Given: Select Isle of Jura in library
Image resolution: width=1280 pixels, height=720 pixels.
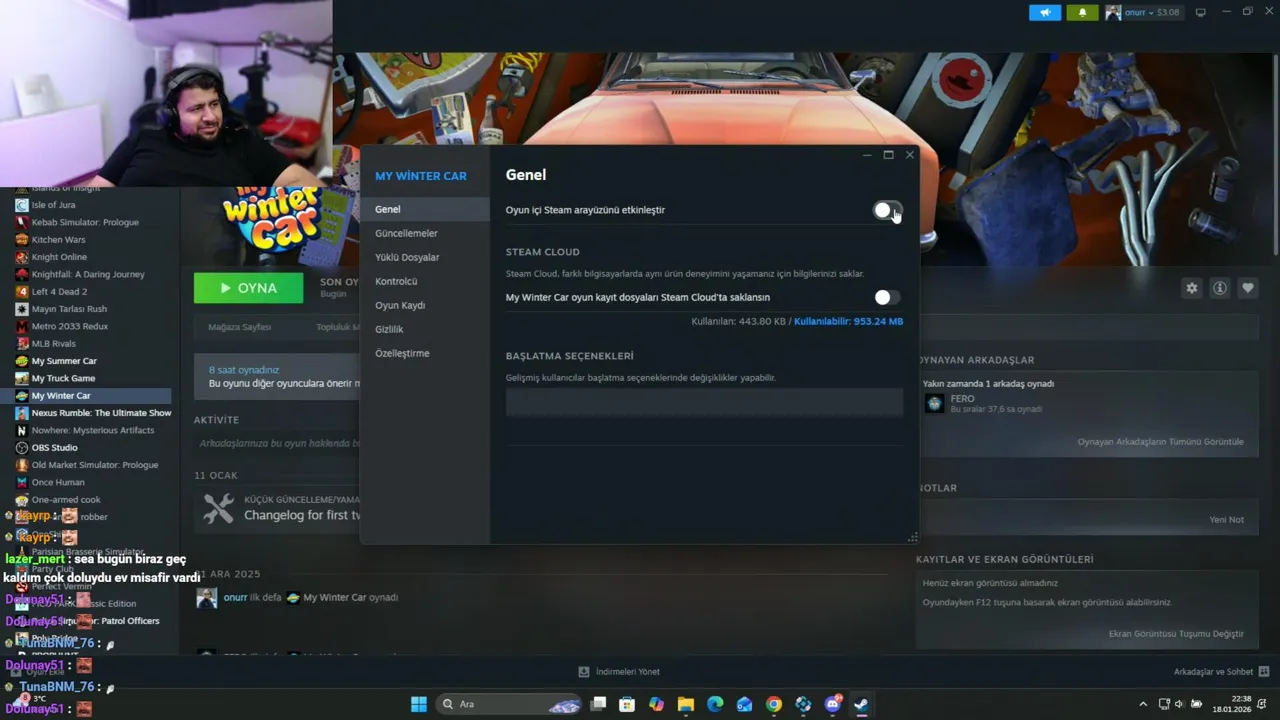Looking at the screenshot, I should tap(54, 205).
